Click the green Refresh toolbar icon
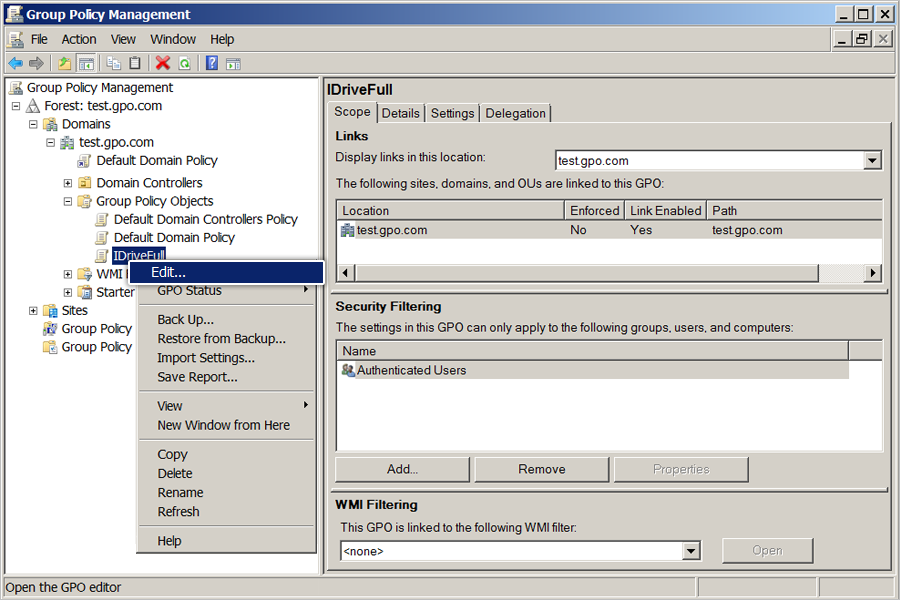This screenshot has height=600, width=900. click(x=184, y=63)
